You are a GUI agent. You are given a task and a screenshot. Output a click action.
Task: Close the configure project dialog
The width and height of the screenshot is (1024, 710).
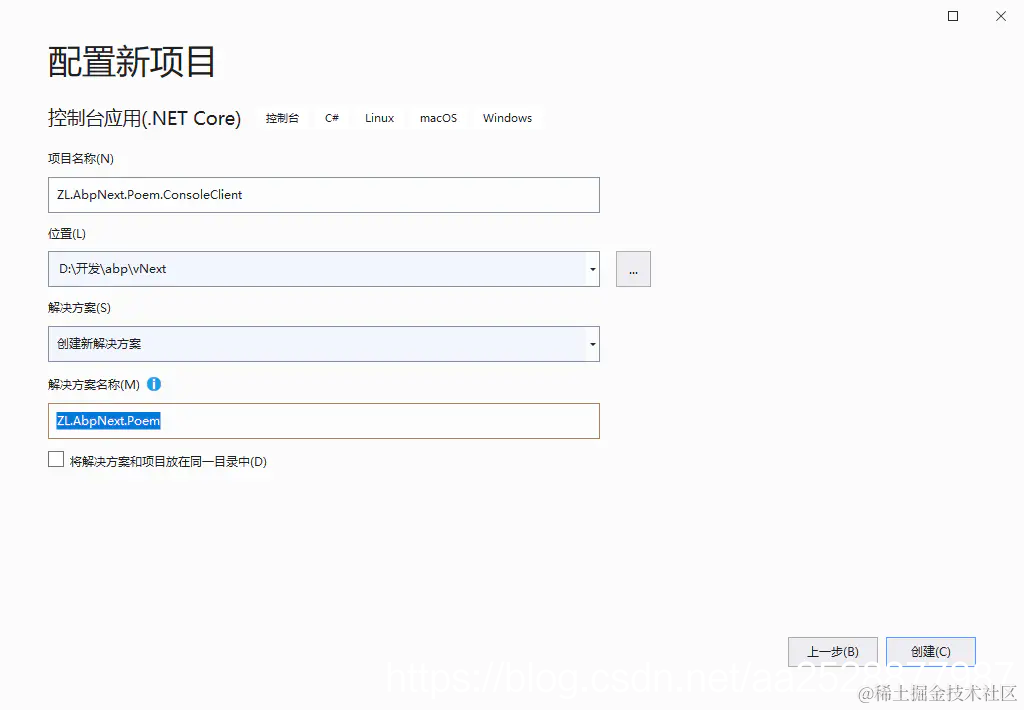[1001, 16]
